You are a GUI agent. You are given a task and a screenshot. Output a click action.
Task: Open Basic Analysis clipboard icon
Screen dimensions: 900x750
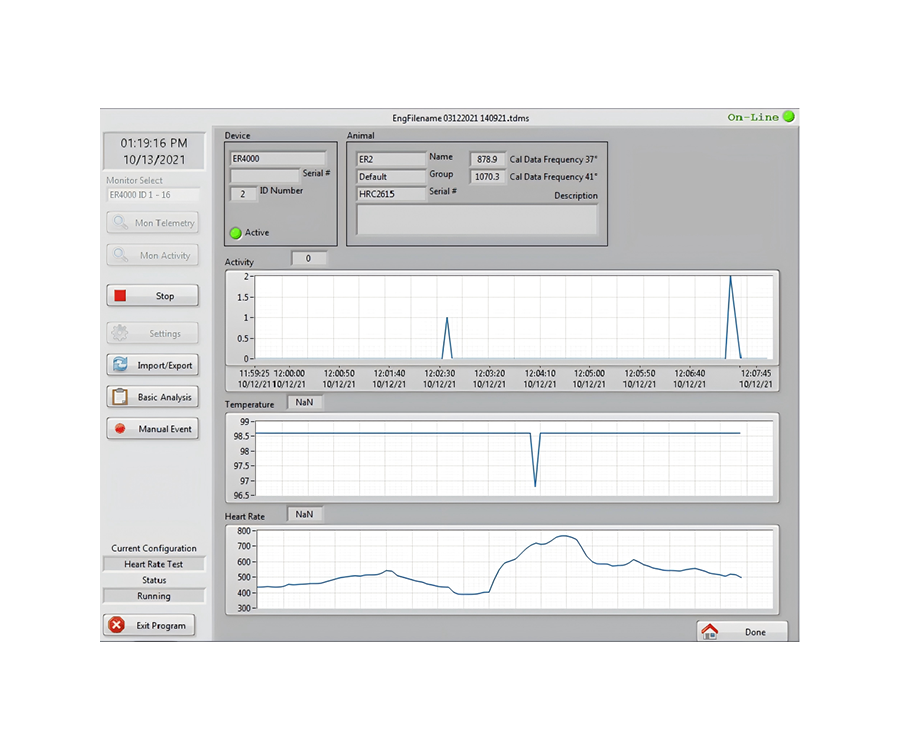click(120, 397)
